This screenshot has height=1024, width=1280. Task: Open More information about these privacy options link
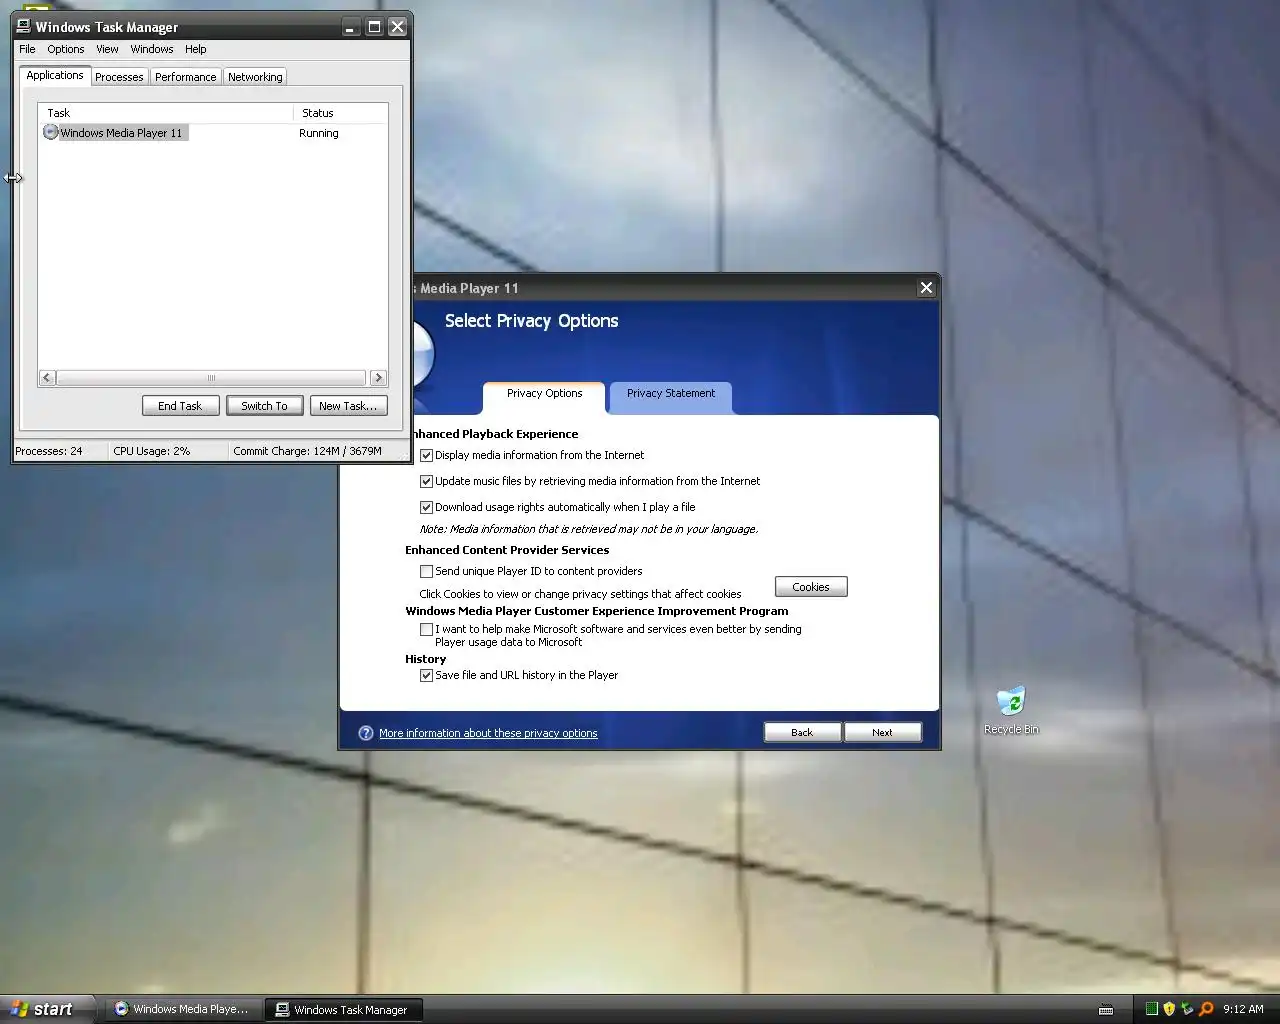click(x=488, y=733)
